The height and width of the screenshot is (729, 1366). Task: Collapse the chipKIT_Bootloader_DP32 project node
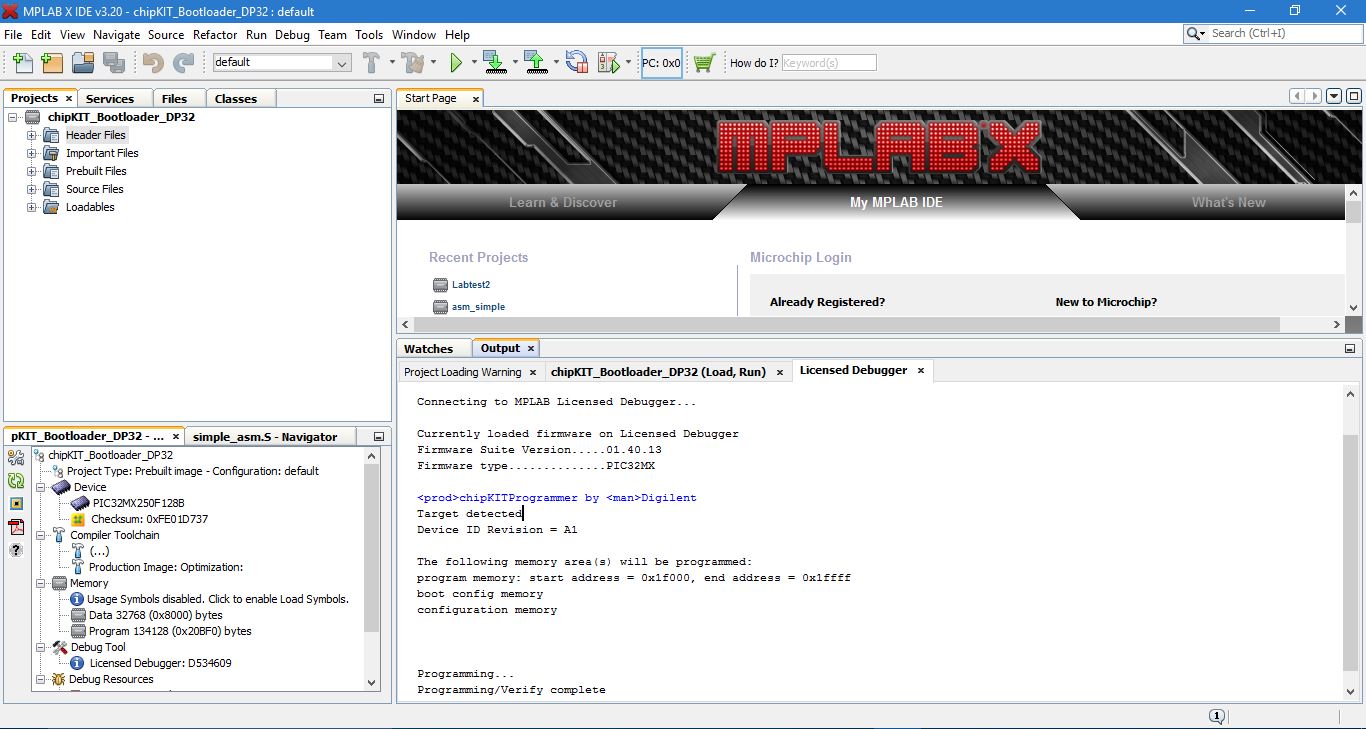coord(14,117)
